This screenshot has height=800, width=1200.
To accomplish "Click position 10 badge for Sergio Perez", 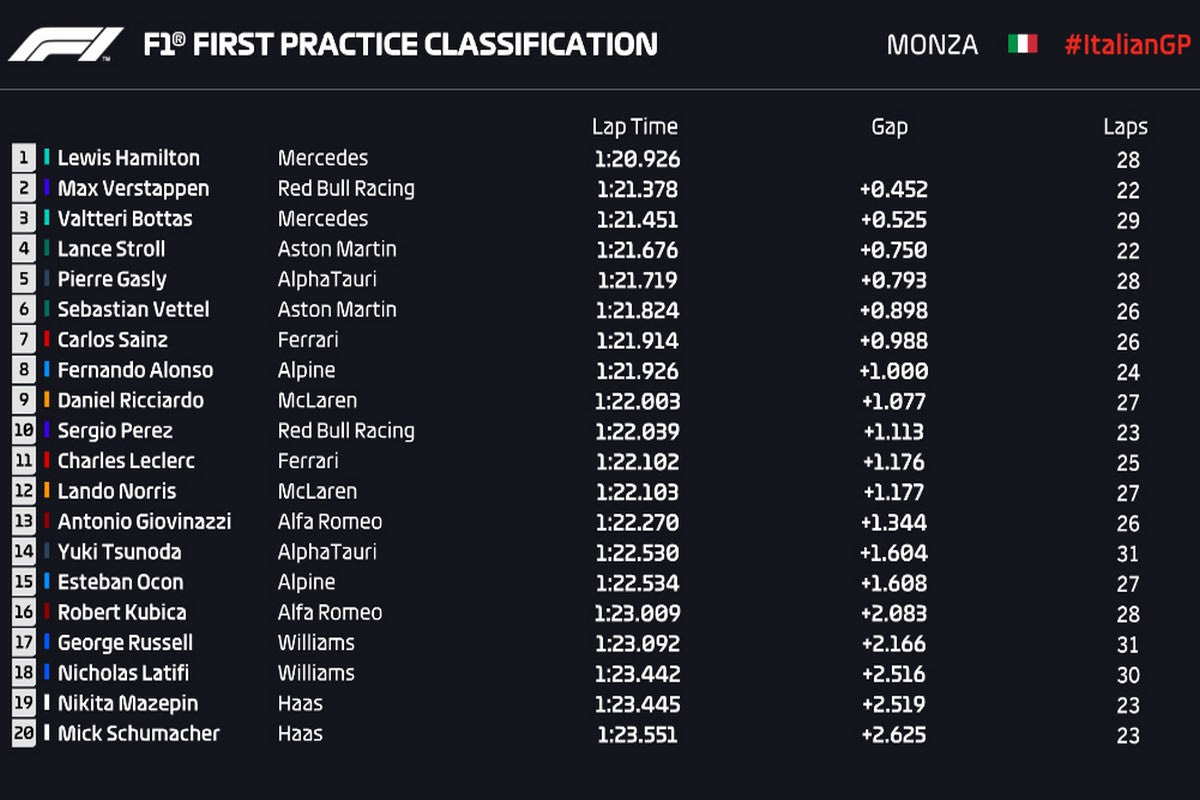I will [x=23, y=431].
